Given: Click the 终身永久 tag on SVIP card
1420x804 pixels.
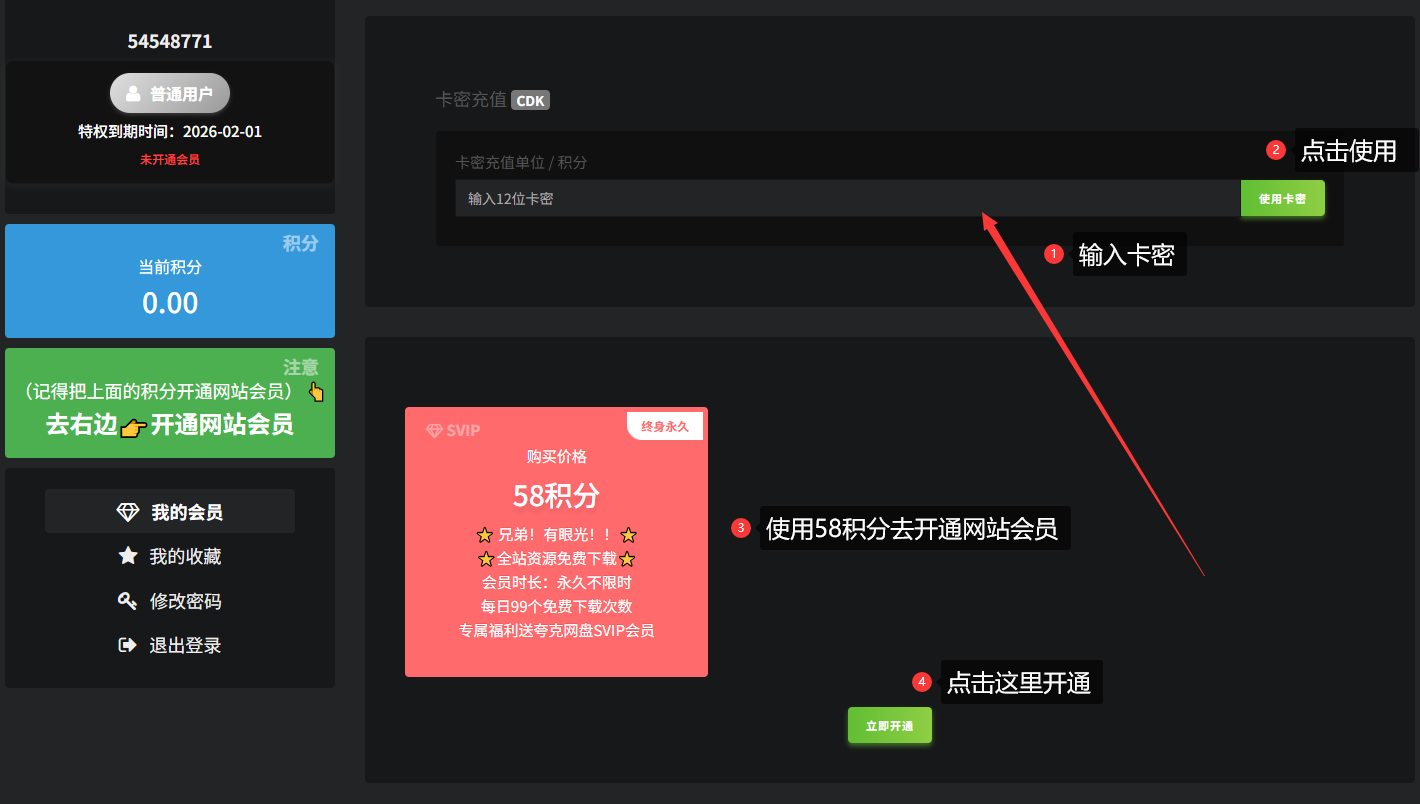Looking at the screenshot, I should coord(665,427).
